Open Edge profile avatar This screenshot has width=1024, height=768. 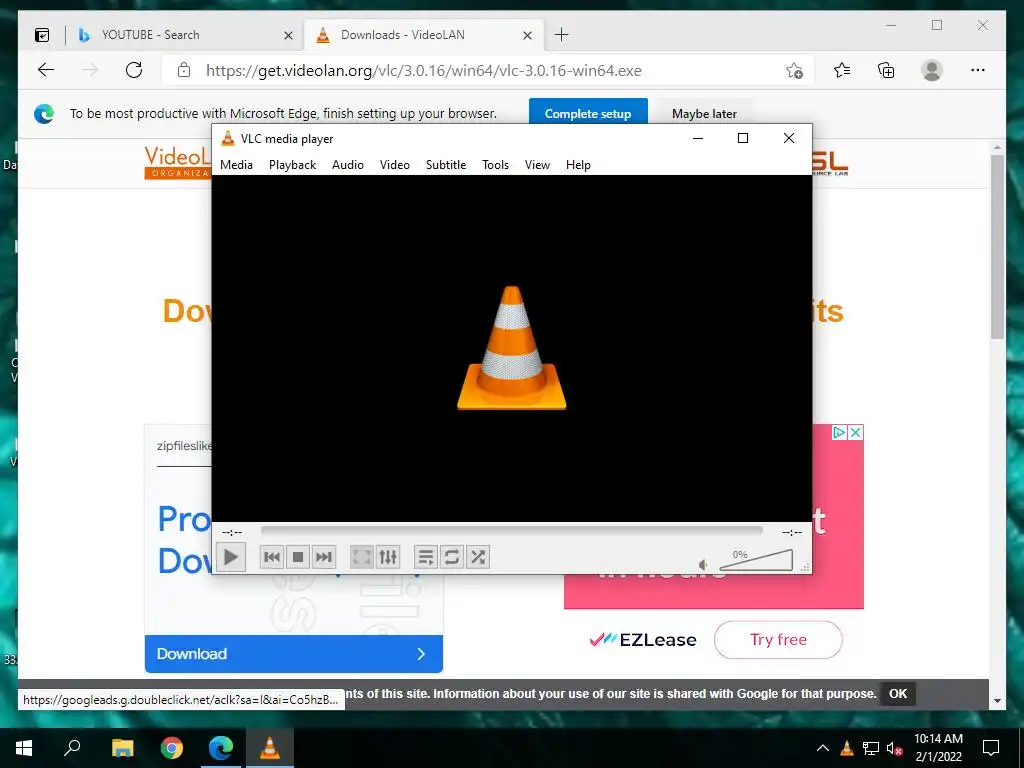(x=932, y=70)
